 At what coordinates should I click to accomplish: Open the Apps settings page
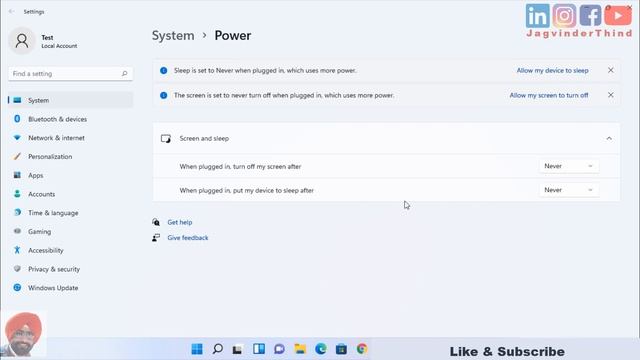coord(70,175)
